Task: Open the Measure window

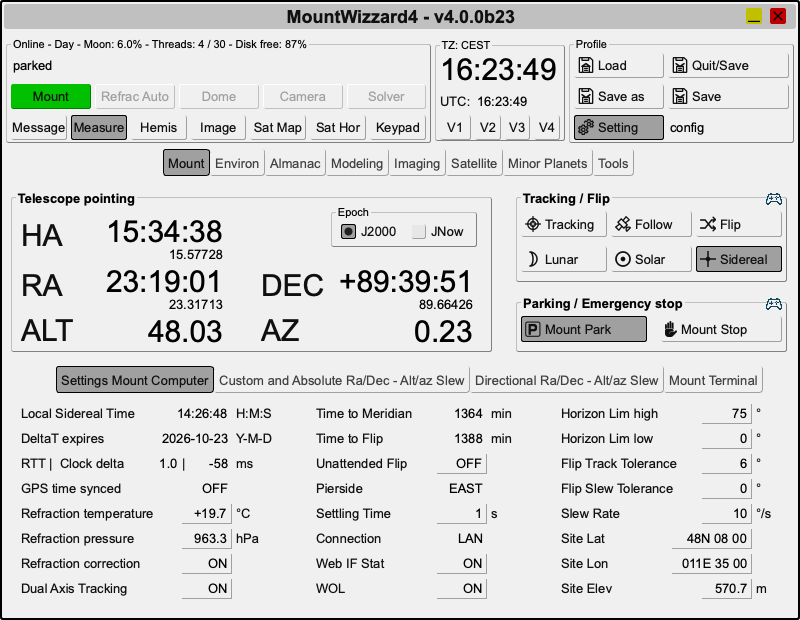Action: pyautogui.click(x=98, y=128)
